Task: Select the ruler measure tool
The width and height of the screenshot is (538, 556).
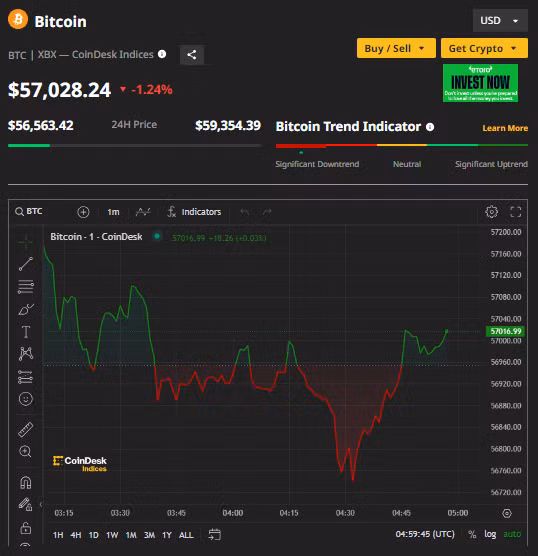Action: 26,429
